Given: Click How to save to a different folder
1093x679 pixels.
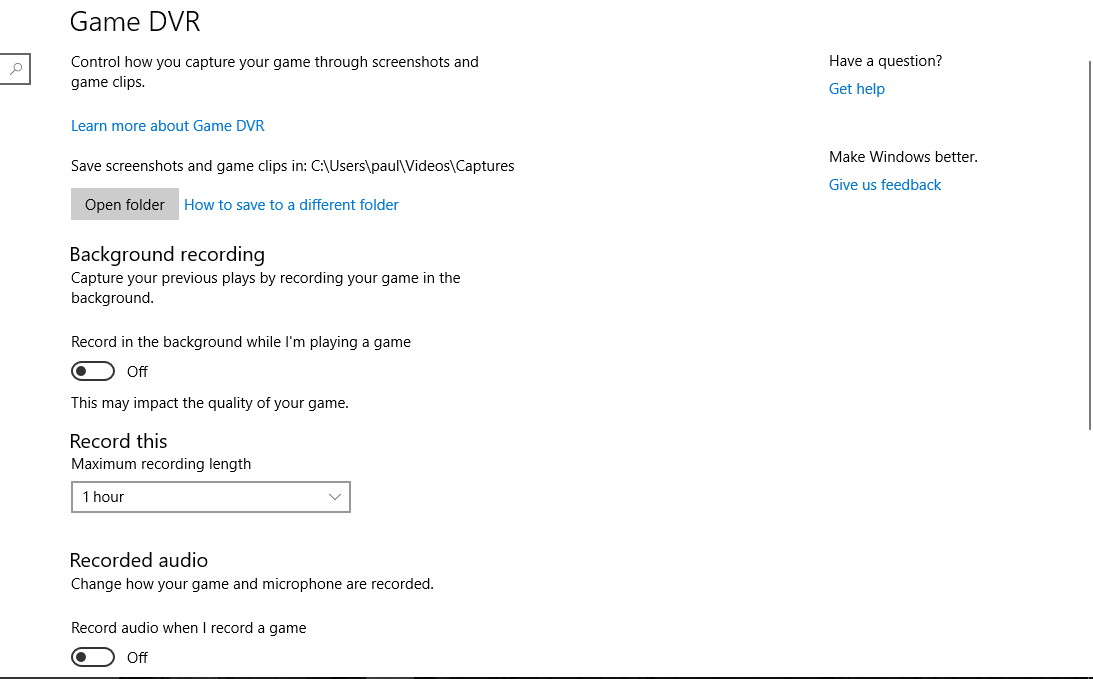Looking at the screenshot, I should coord(291,205).
